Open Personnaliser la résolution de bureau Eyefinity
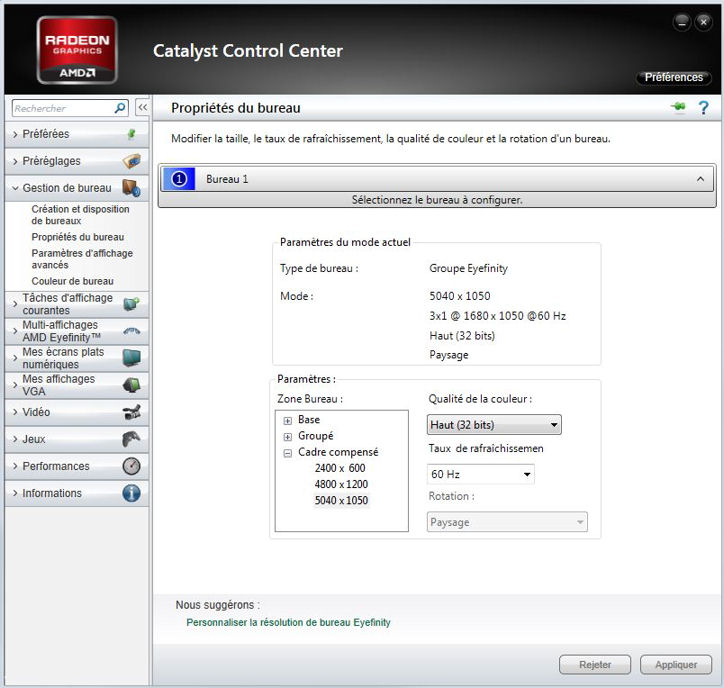724x688 pixels. pyautogui.click(x=288, y=622)
